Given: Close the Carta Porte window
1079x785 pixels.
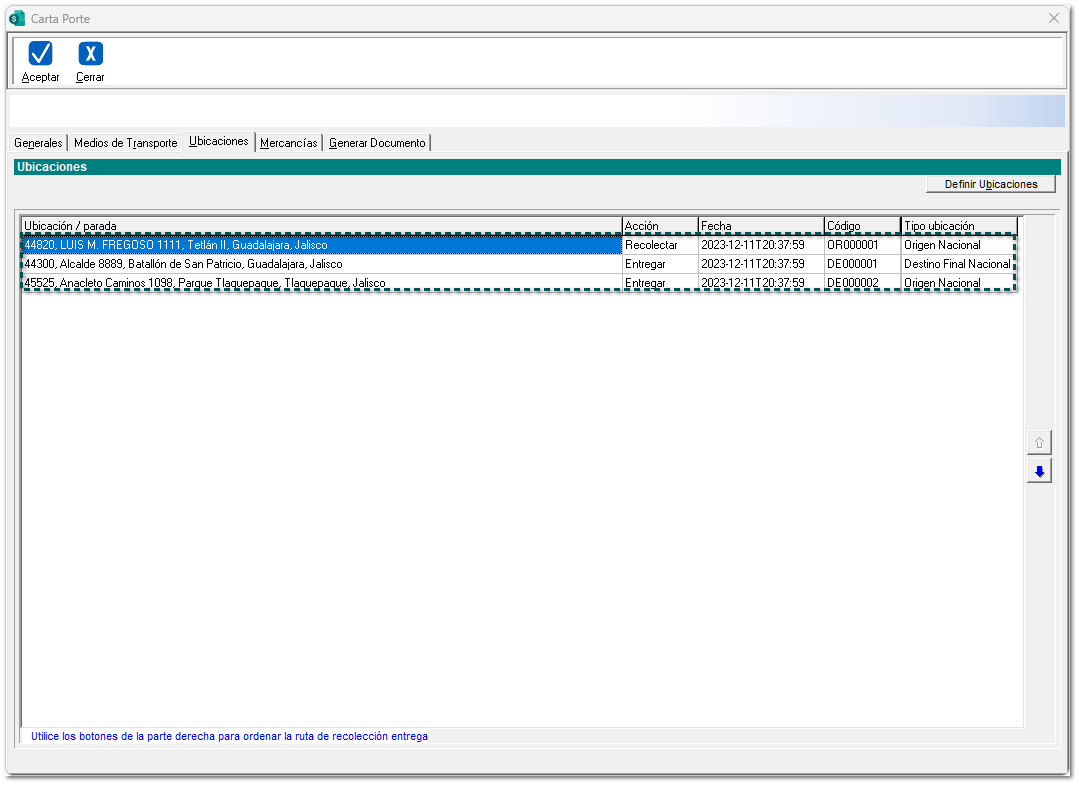Looking at the screenshot, I should pyautogui.click(x=1053, y=18).
